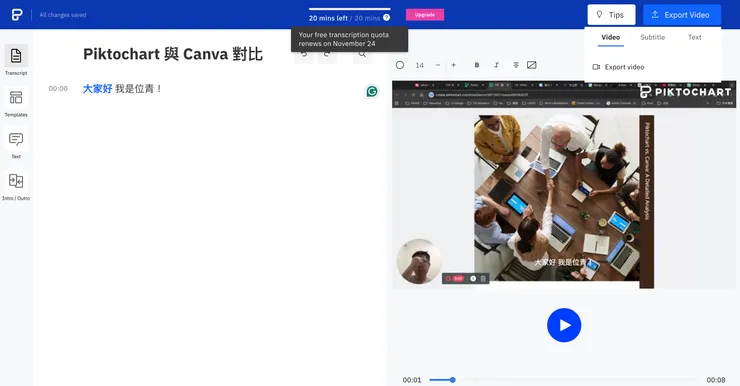
Task: Open the subtitle color circle picker
Action: pos(400,65)
